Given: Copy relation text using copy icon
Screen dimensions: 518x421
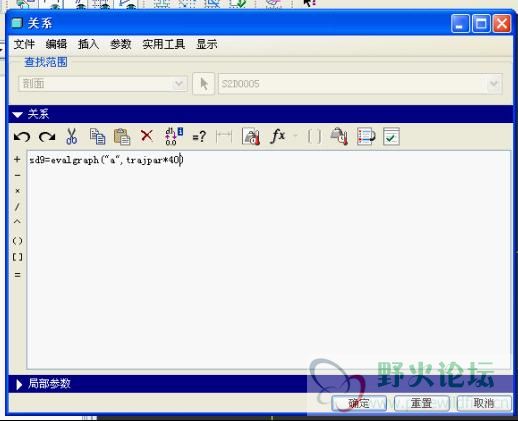Looking at the screenshot, I should [x=97, y=136].
